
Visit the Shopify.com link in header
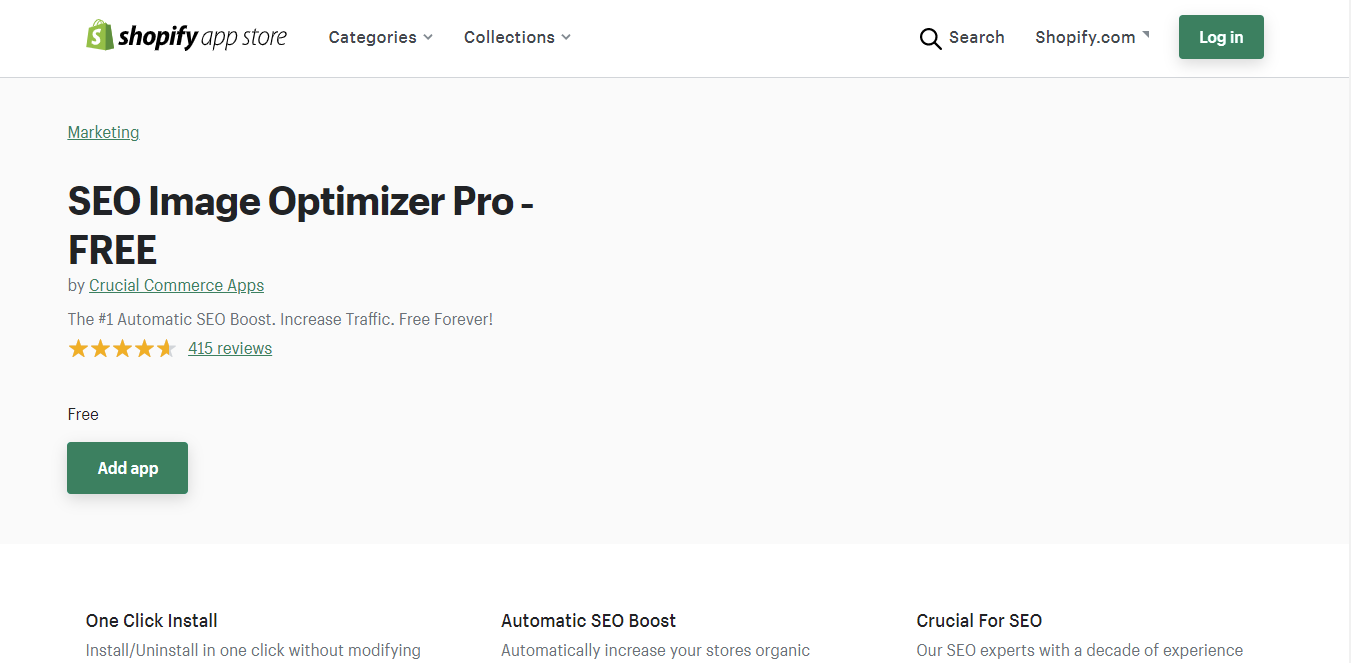click(1085, 37)
